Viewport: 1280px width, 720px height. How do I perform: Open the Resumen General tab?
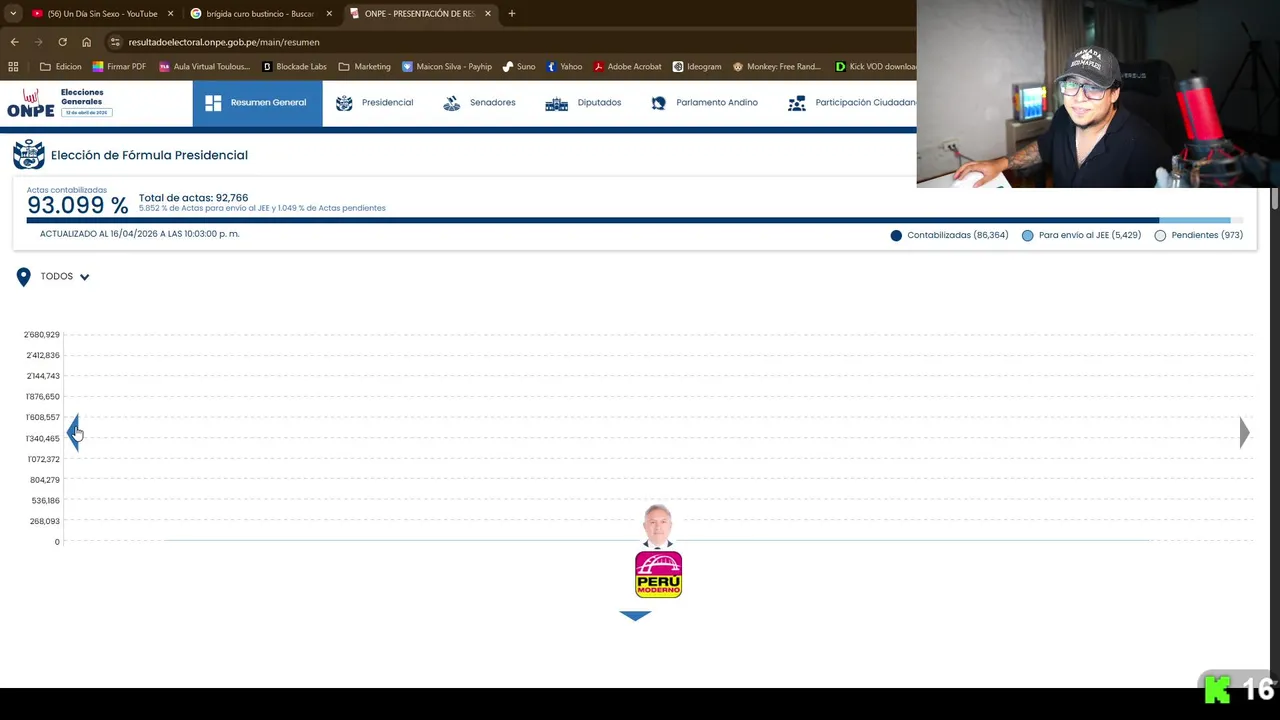click(x=257, y=103)
